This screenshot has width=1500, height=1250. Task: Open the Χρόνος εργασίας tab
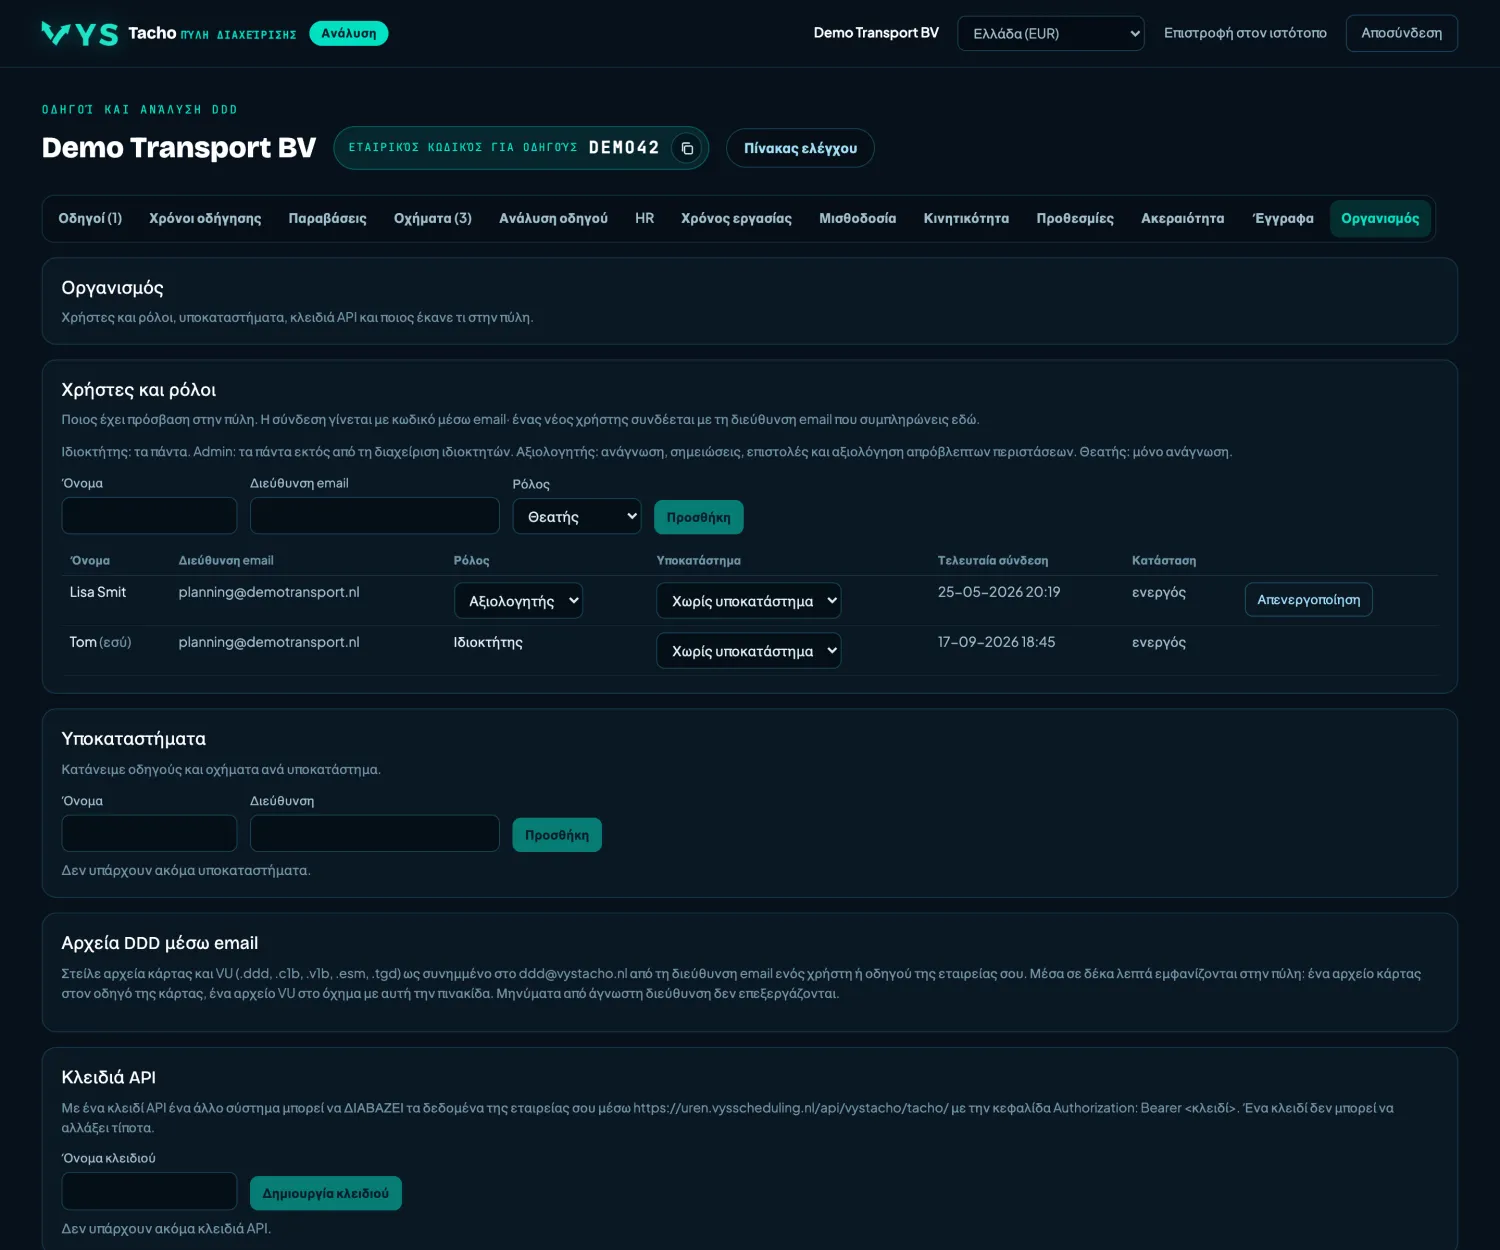736,218
